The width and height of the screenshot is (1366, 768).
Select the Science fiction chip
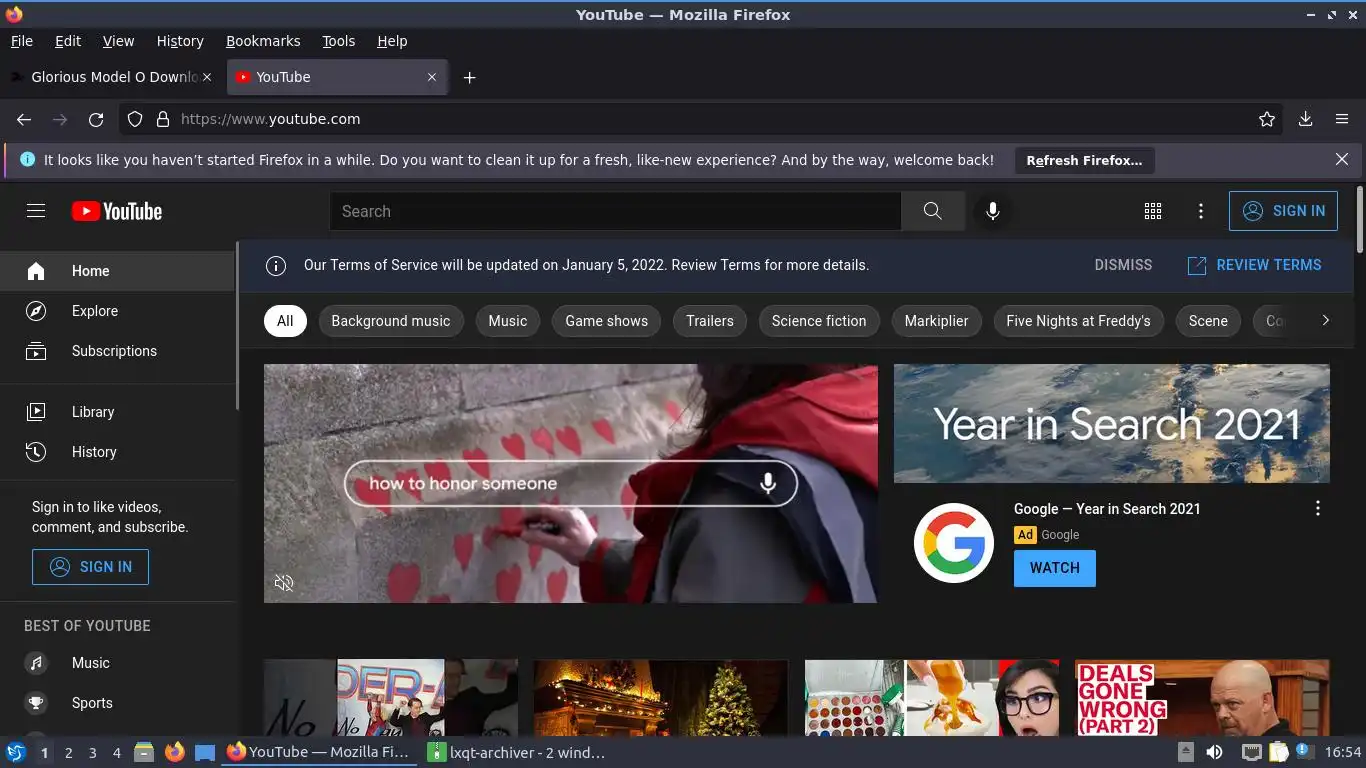819,321
